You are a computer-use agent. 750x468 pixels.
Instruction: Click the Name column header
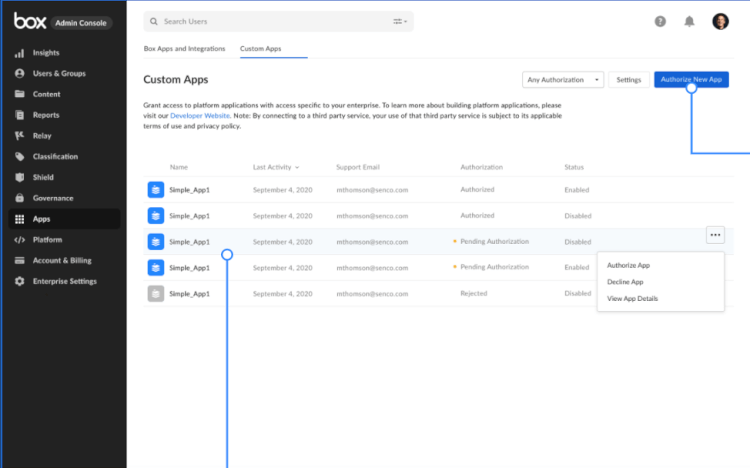coord(178,167)
